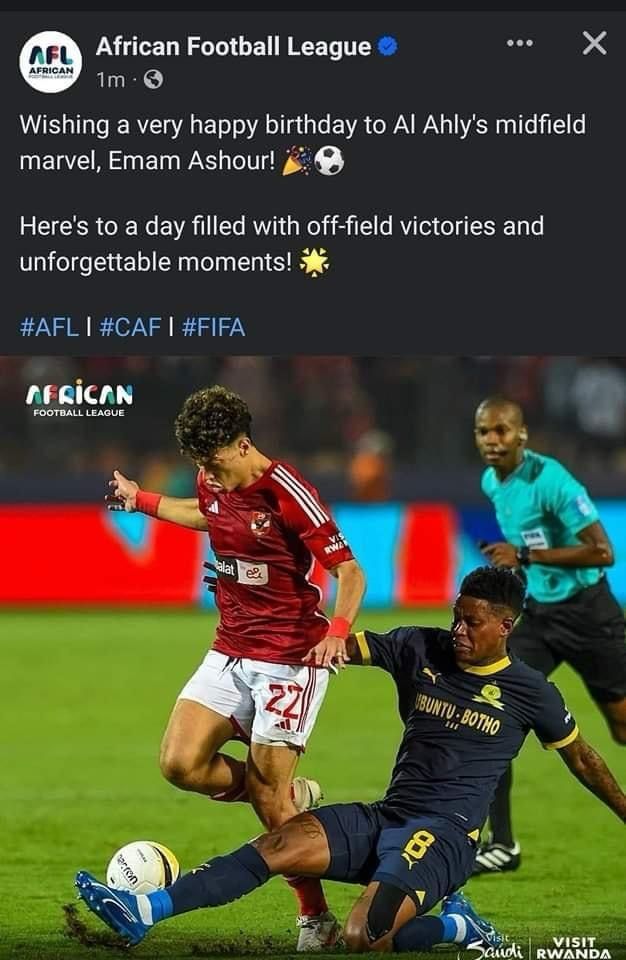626x960 pixels.
Task: Click the African Football League logo on photo
Action: click(79, 399)
